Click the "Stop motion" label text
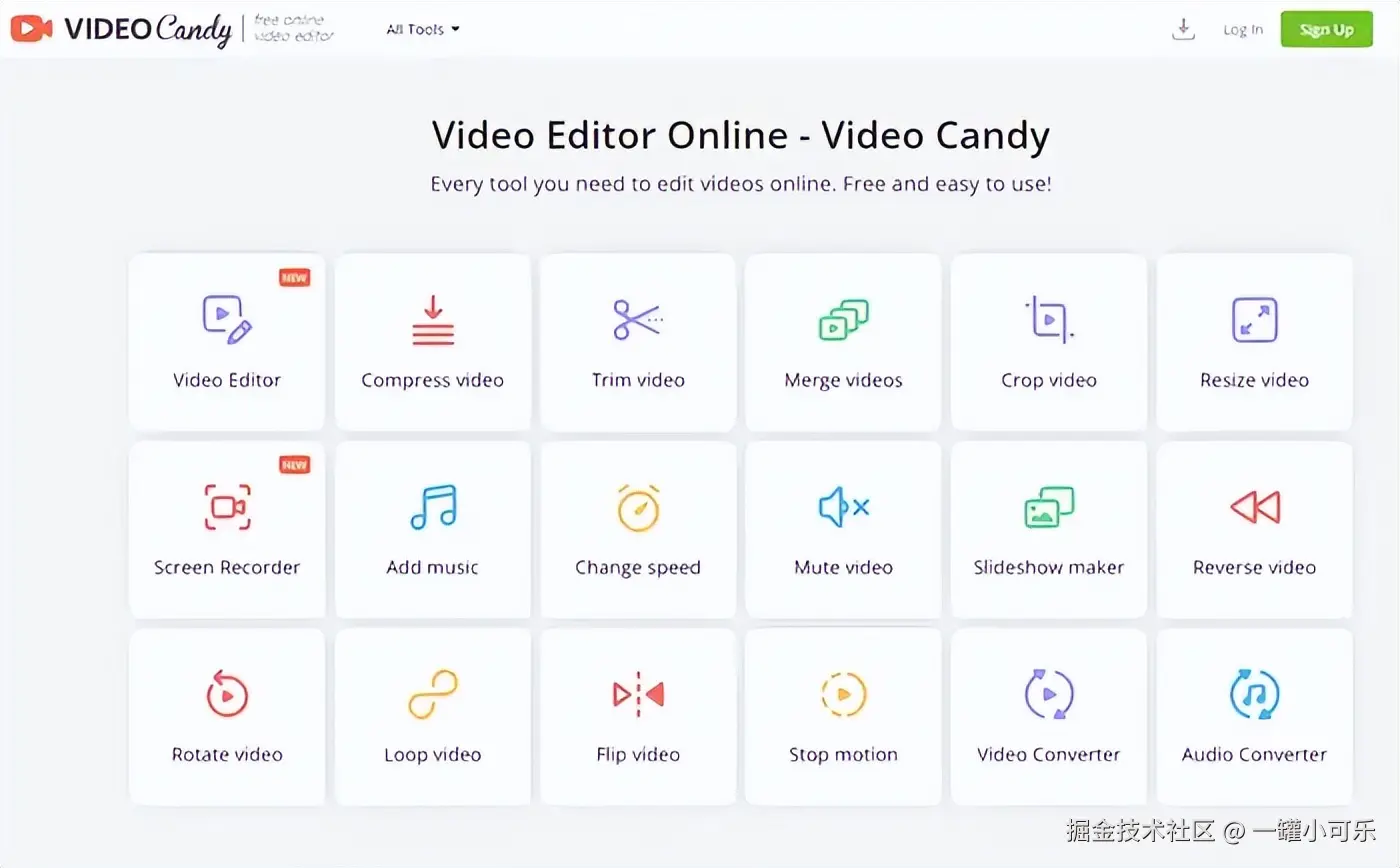Image resolution: width=1400 pixels, height=868 pixels. 844,755
